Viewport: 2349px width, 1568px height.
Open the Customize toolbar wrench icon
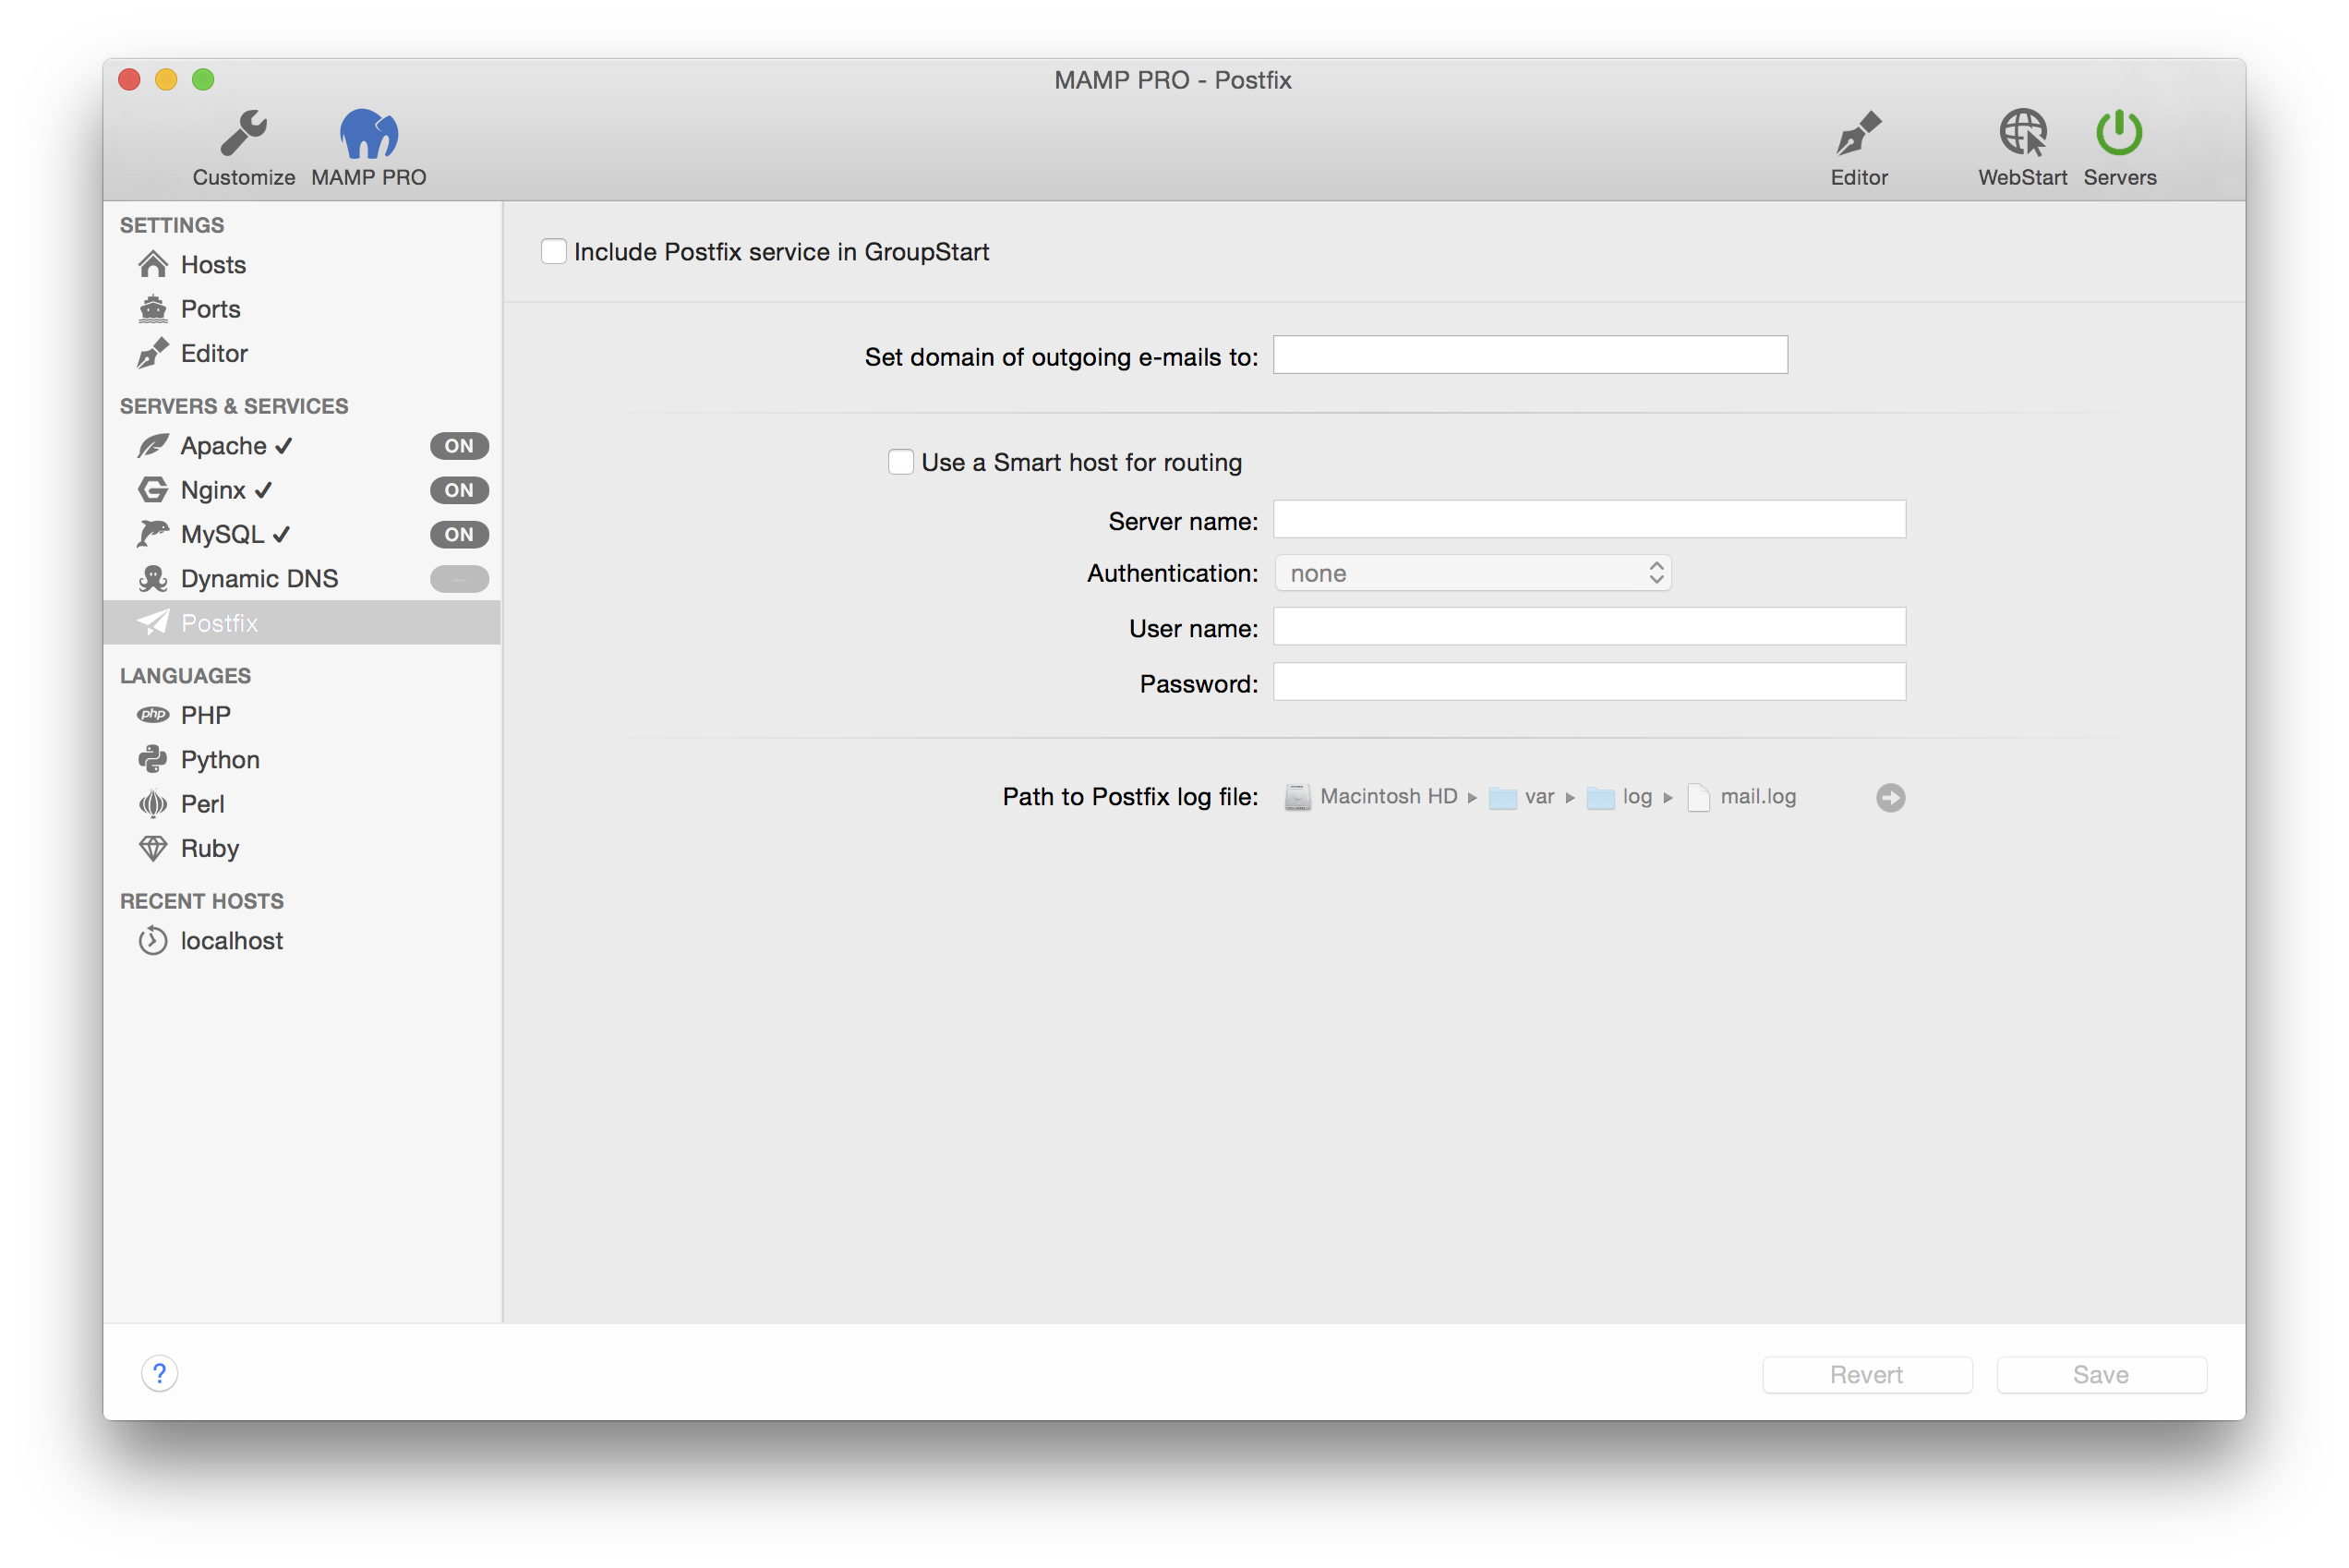[x=243, y=133]
